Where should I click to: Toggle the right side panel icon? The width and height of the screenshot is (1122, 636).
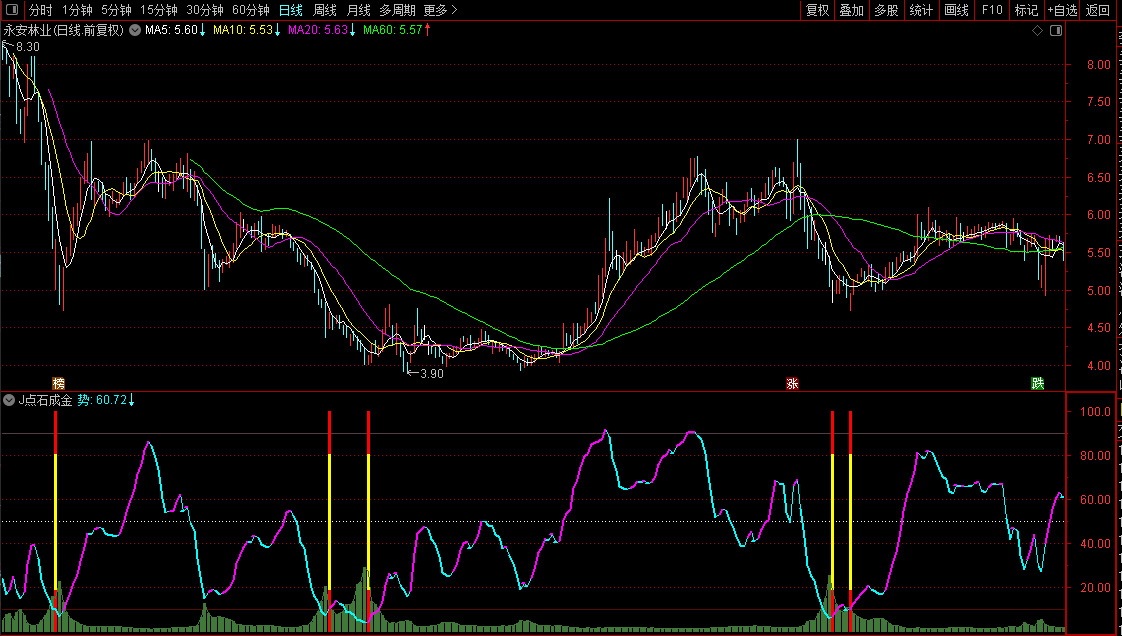1056,31
